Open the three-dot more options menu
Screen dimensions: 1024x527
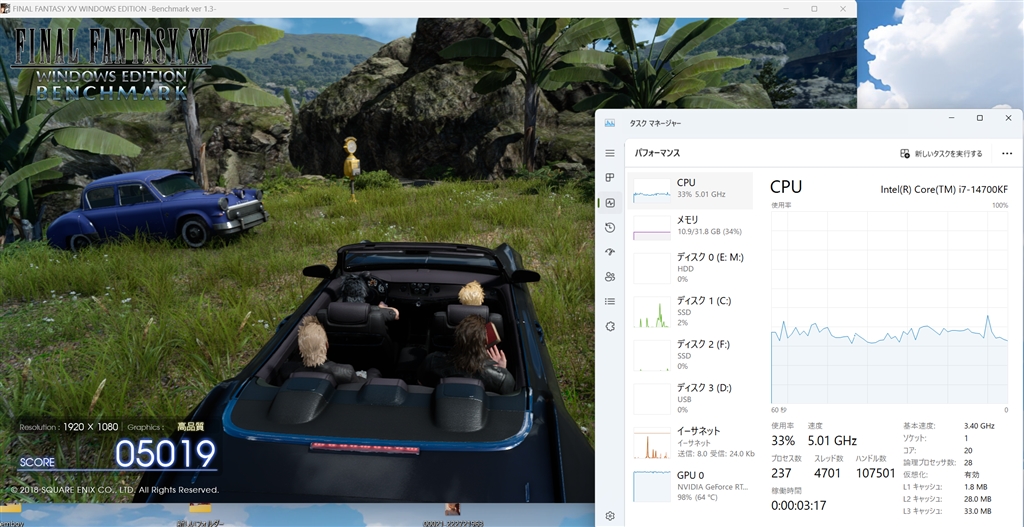pyautogui.click(x=1006, y=153)
